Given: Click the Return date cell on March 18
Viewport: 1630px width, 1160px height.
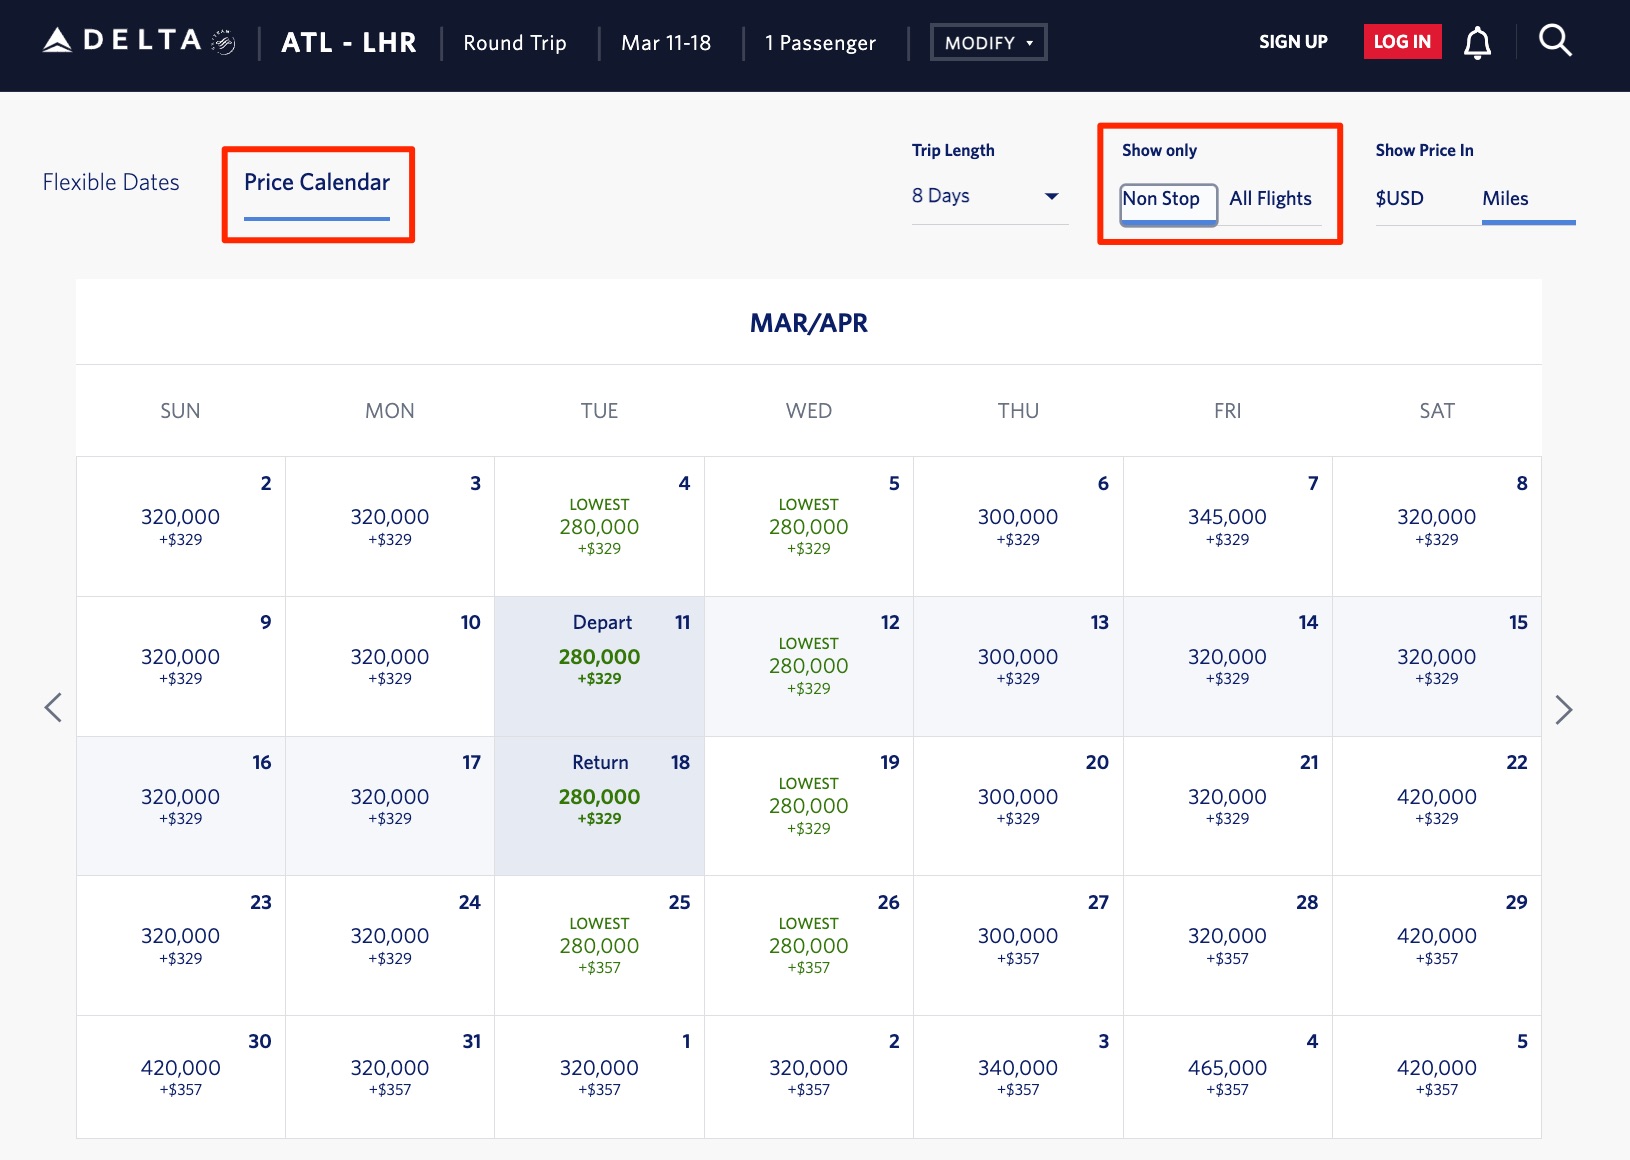Looking at the screenshot, I should [599, 805].
